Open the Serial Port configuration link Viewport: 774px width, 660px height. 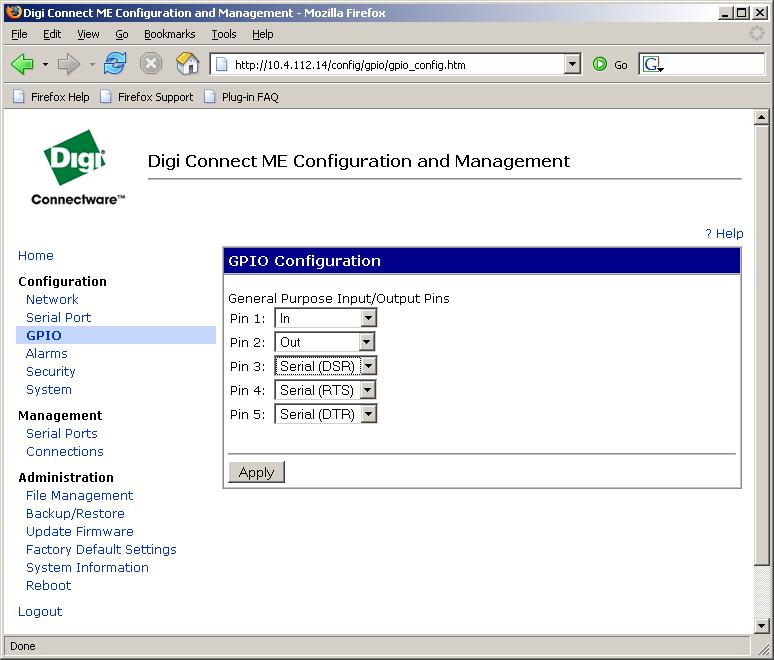coord(58,317)
